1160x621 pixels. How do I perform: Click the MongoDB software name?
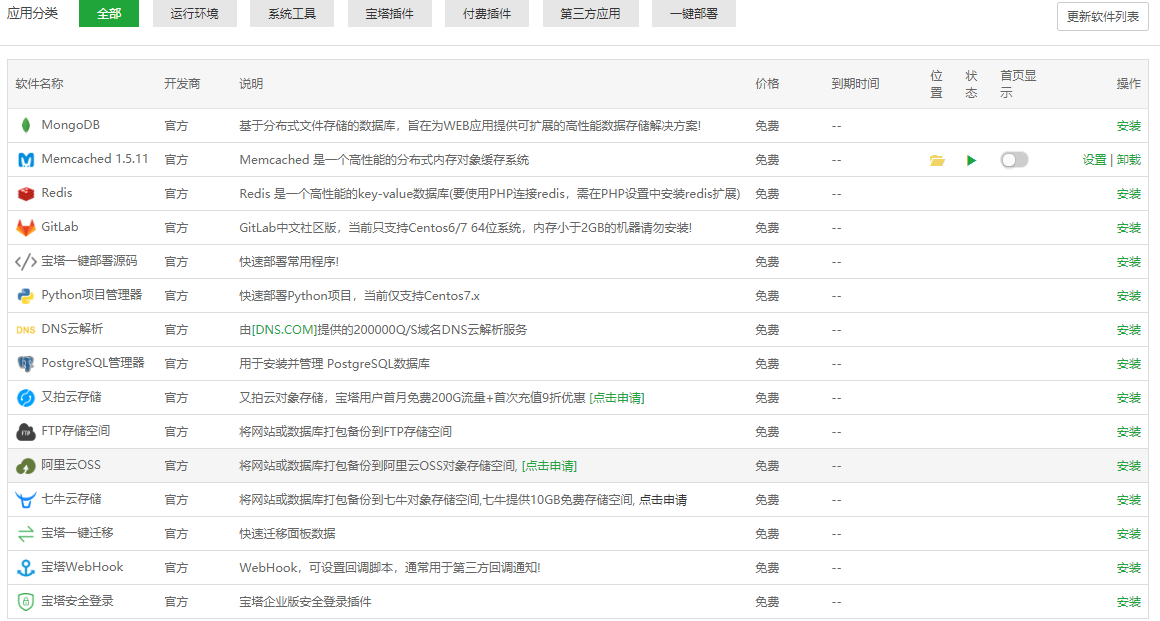pos(70,125)
